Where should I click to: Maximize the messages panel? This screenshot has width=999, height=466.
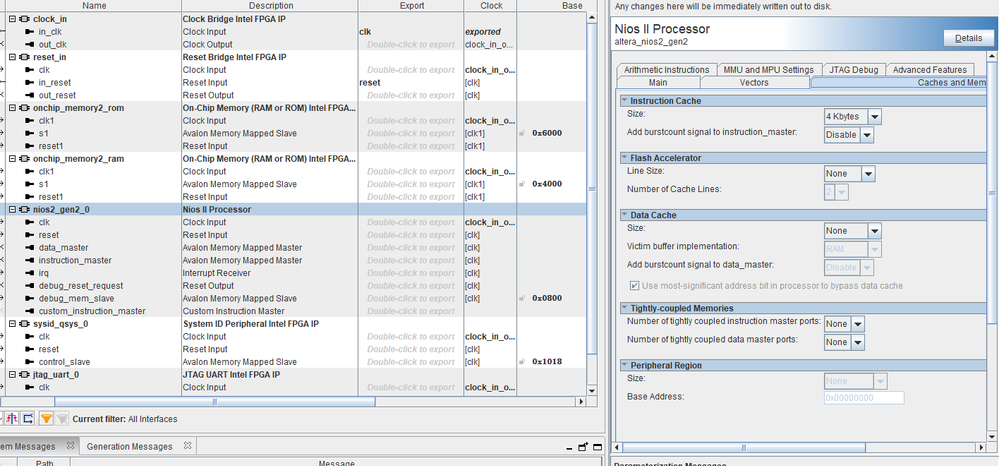pyautogui.click(x=598, y=447)
